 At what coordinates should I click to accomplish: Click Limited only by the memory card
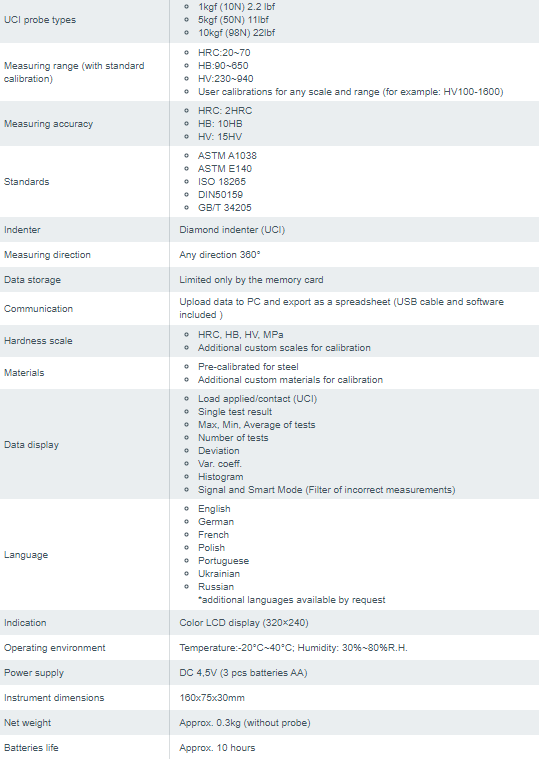(x=251, y=280)
